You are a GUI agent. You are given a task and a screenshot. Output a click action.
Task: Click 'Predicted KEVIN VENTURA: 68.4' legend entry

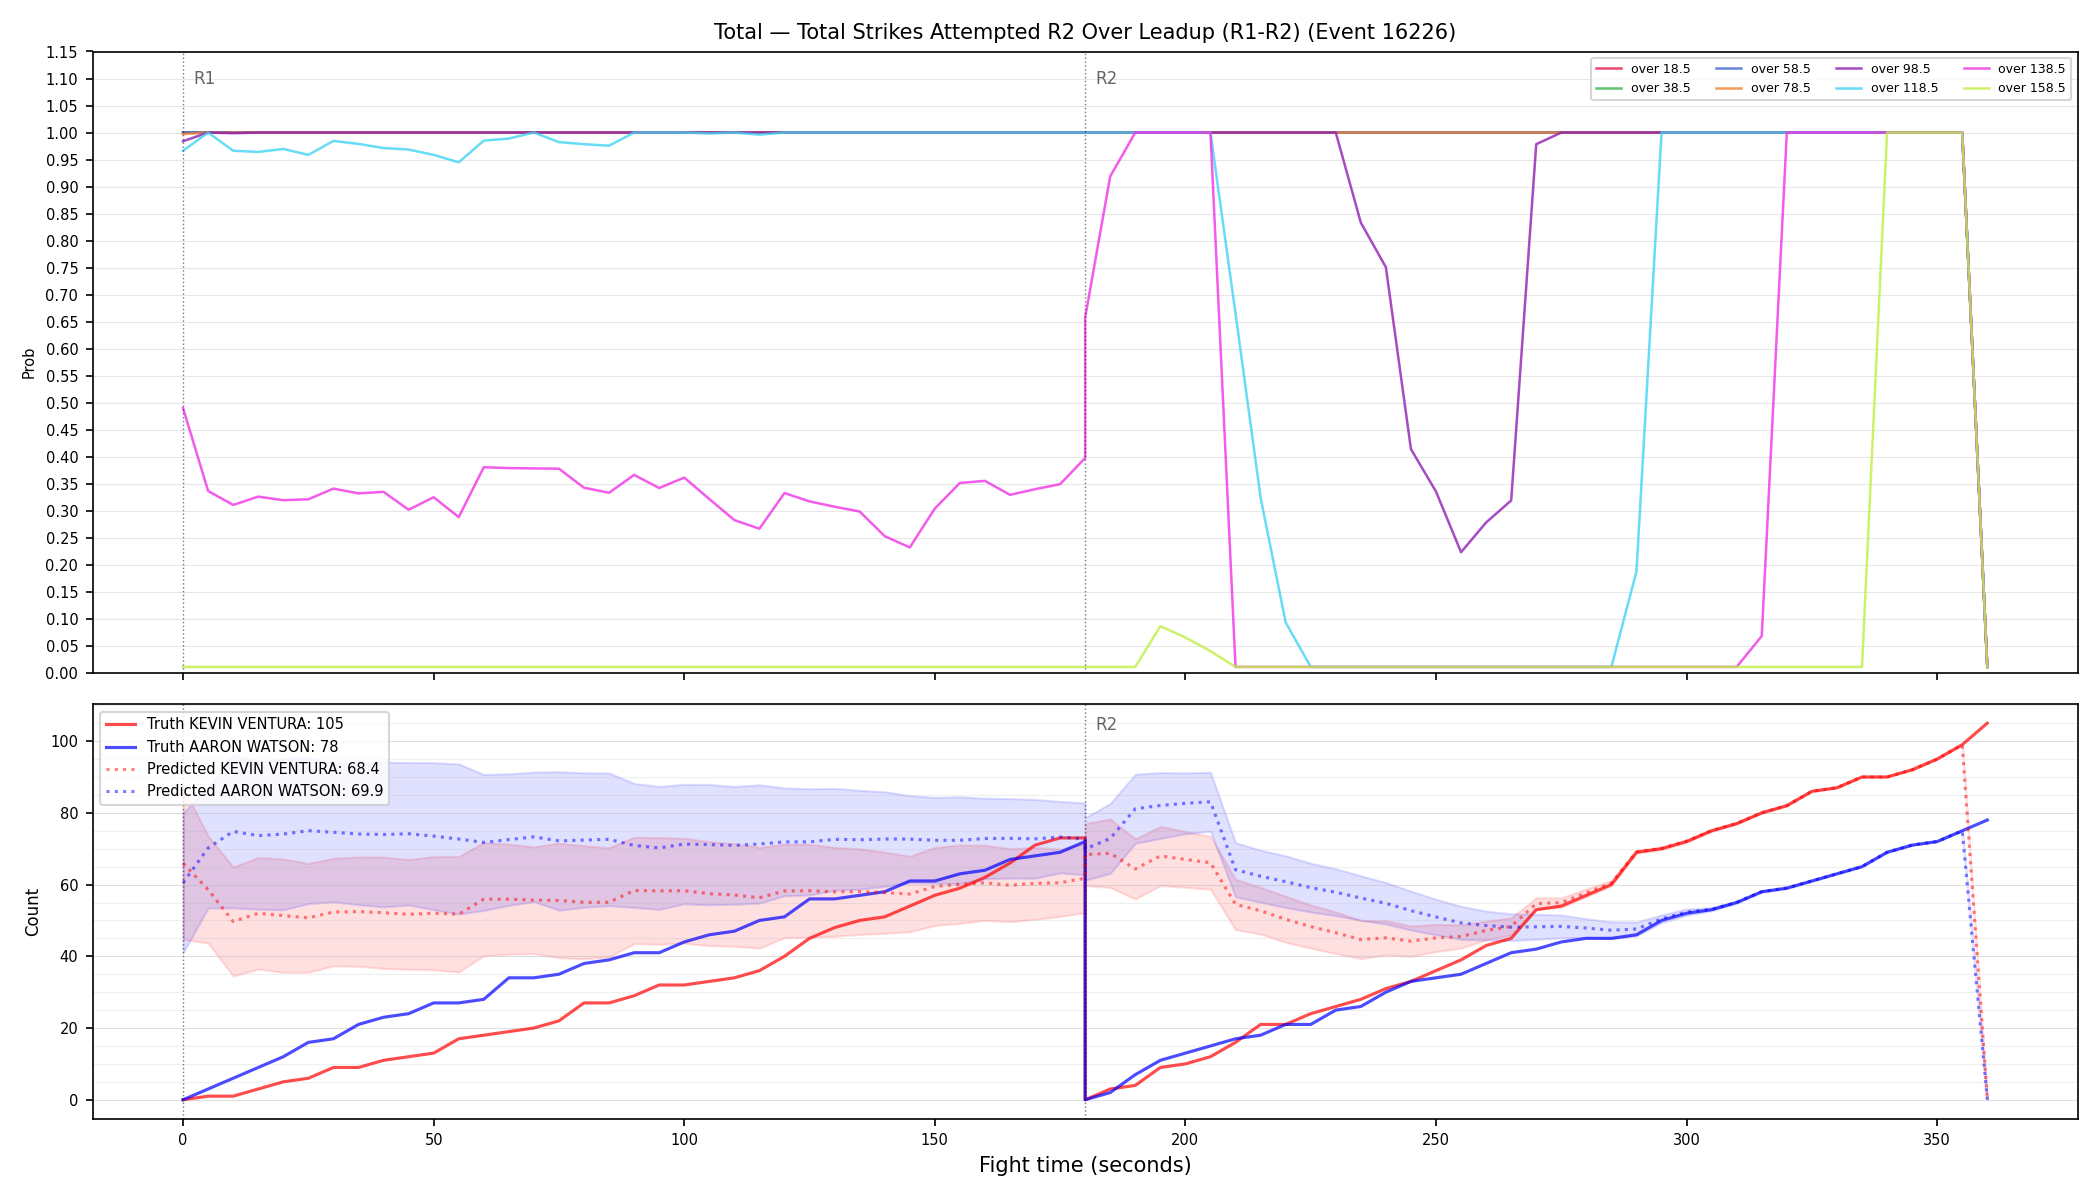tap(243, 768)
